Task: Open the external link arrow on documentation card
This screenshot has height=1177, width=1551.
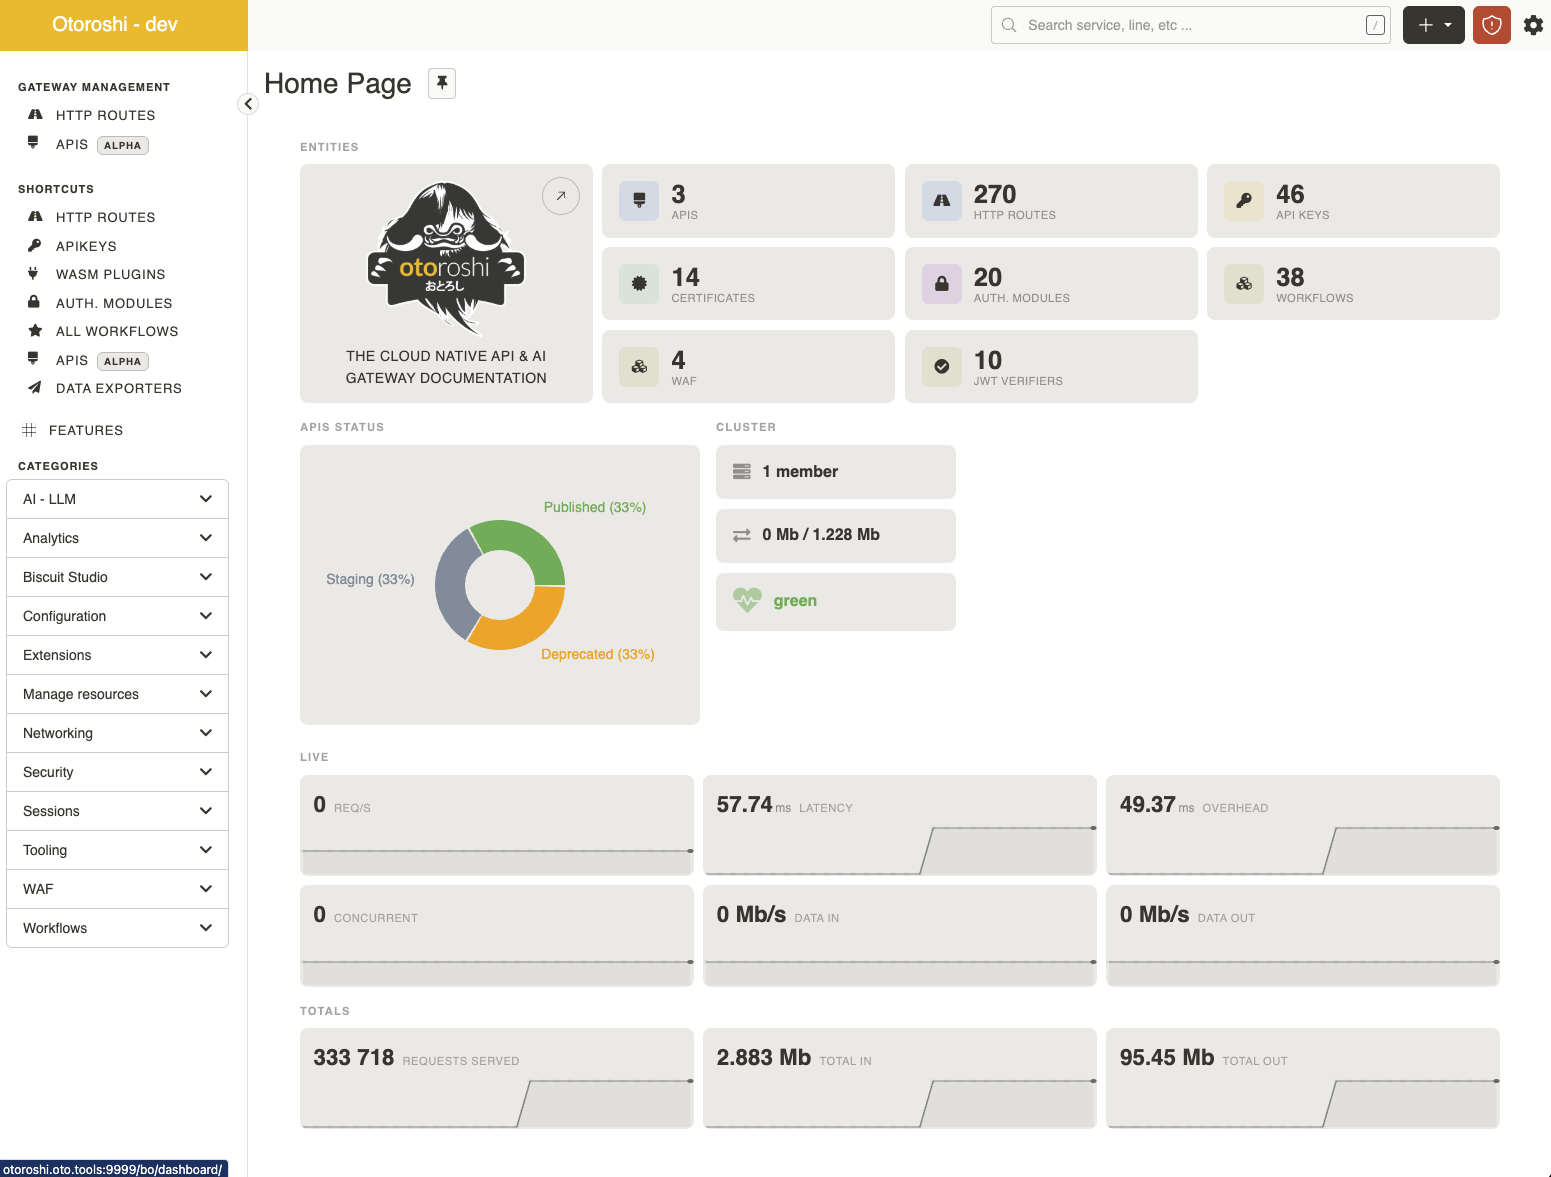Action: 561,196
